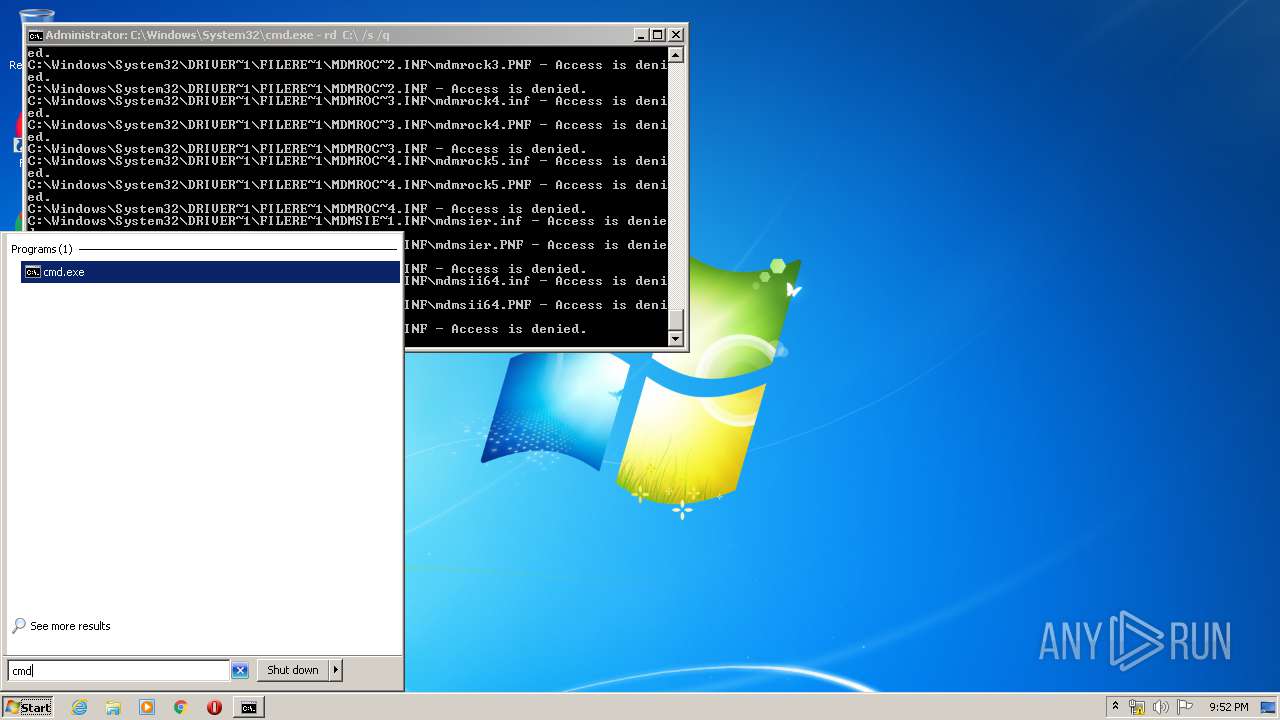Open Windows Media Player taskbar icon
The height and width of the screenshot is (720, 1280).
point(147,707)
